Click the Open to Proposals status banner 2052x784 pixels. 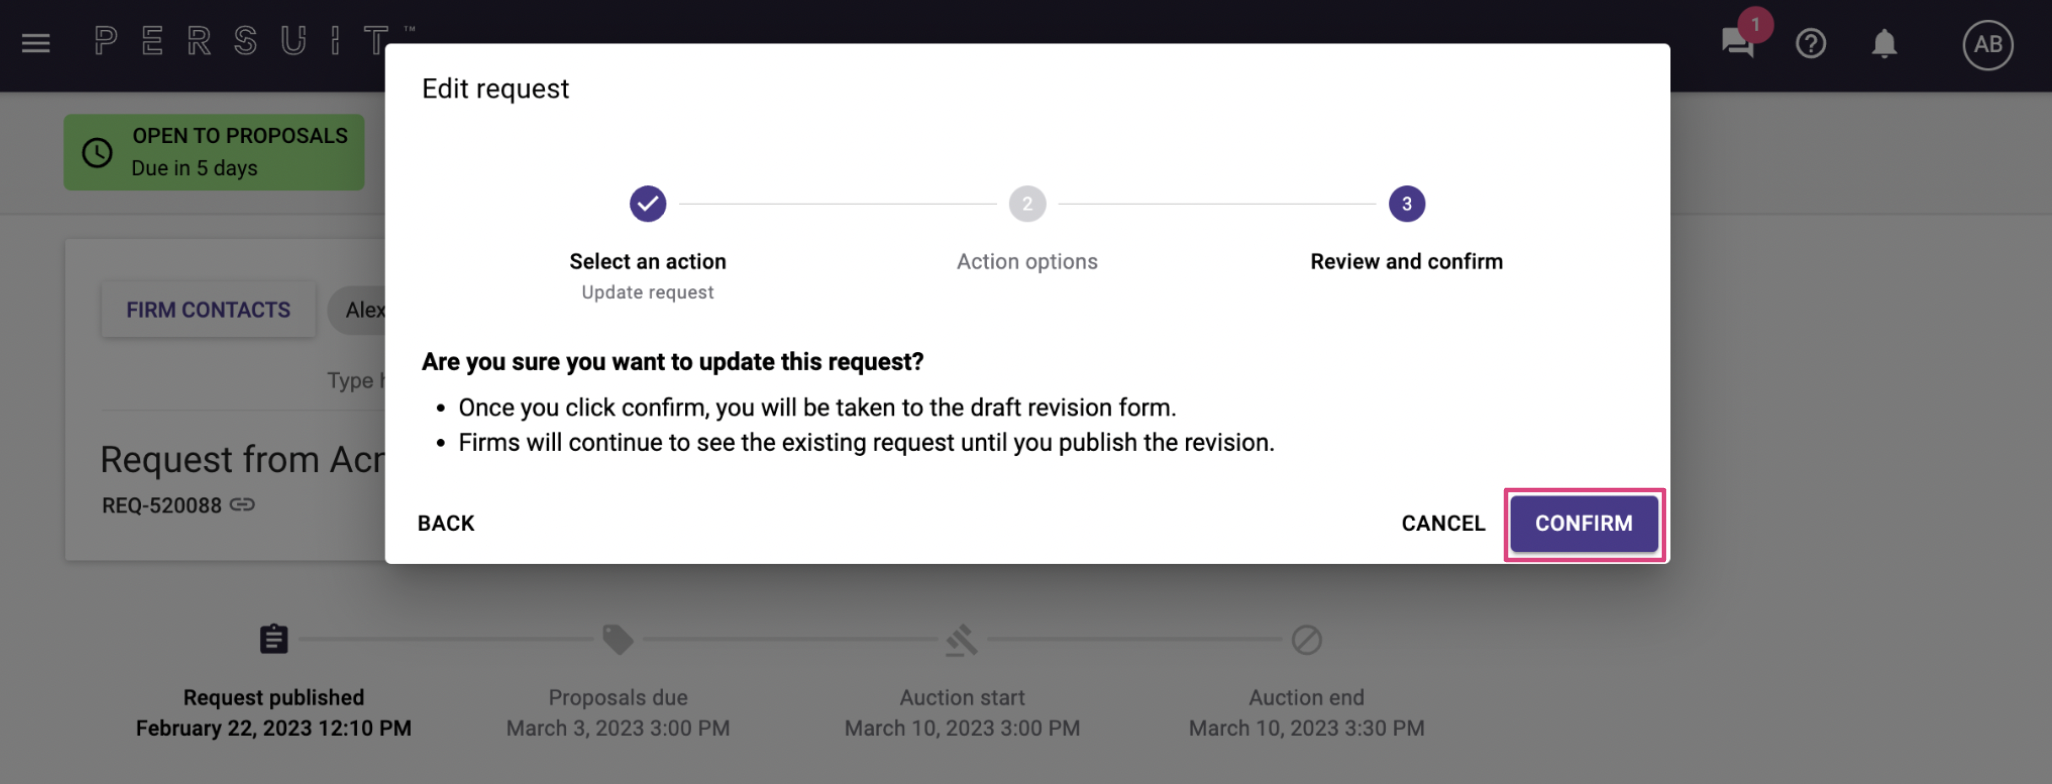214,152
